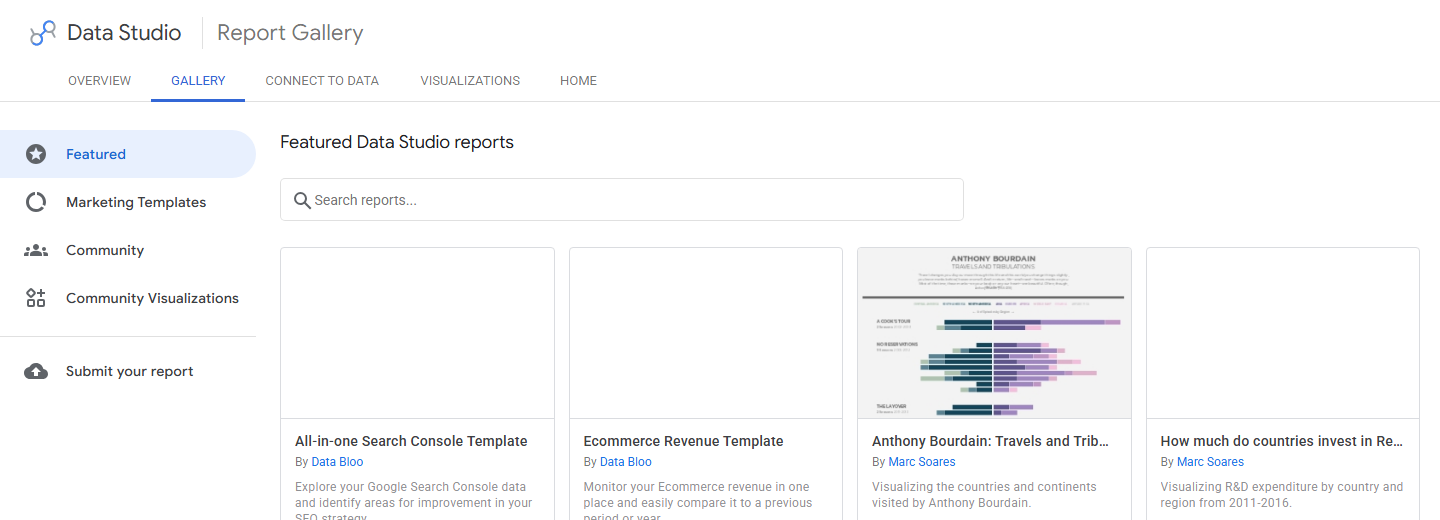Go to the Home tab
Viewport: 1440px width, 520px height.
(x=578, y=81)
